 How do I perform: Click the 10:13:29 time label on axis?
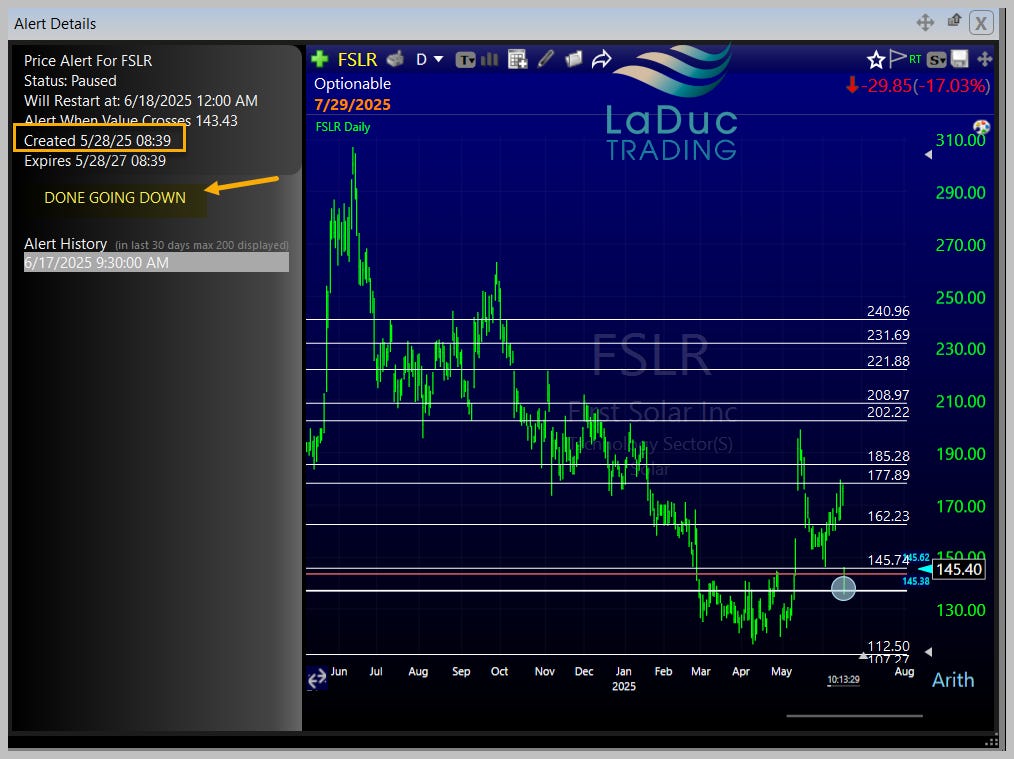click(x=843, y=679)
